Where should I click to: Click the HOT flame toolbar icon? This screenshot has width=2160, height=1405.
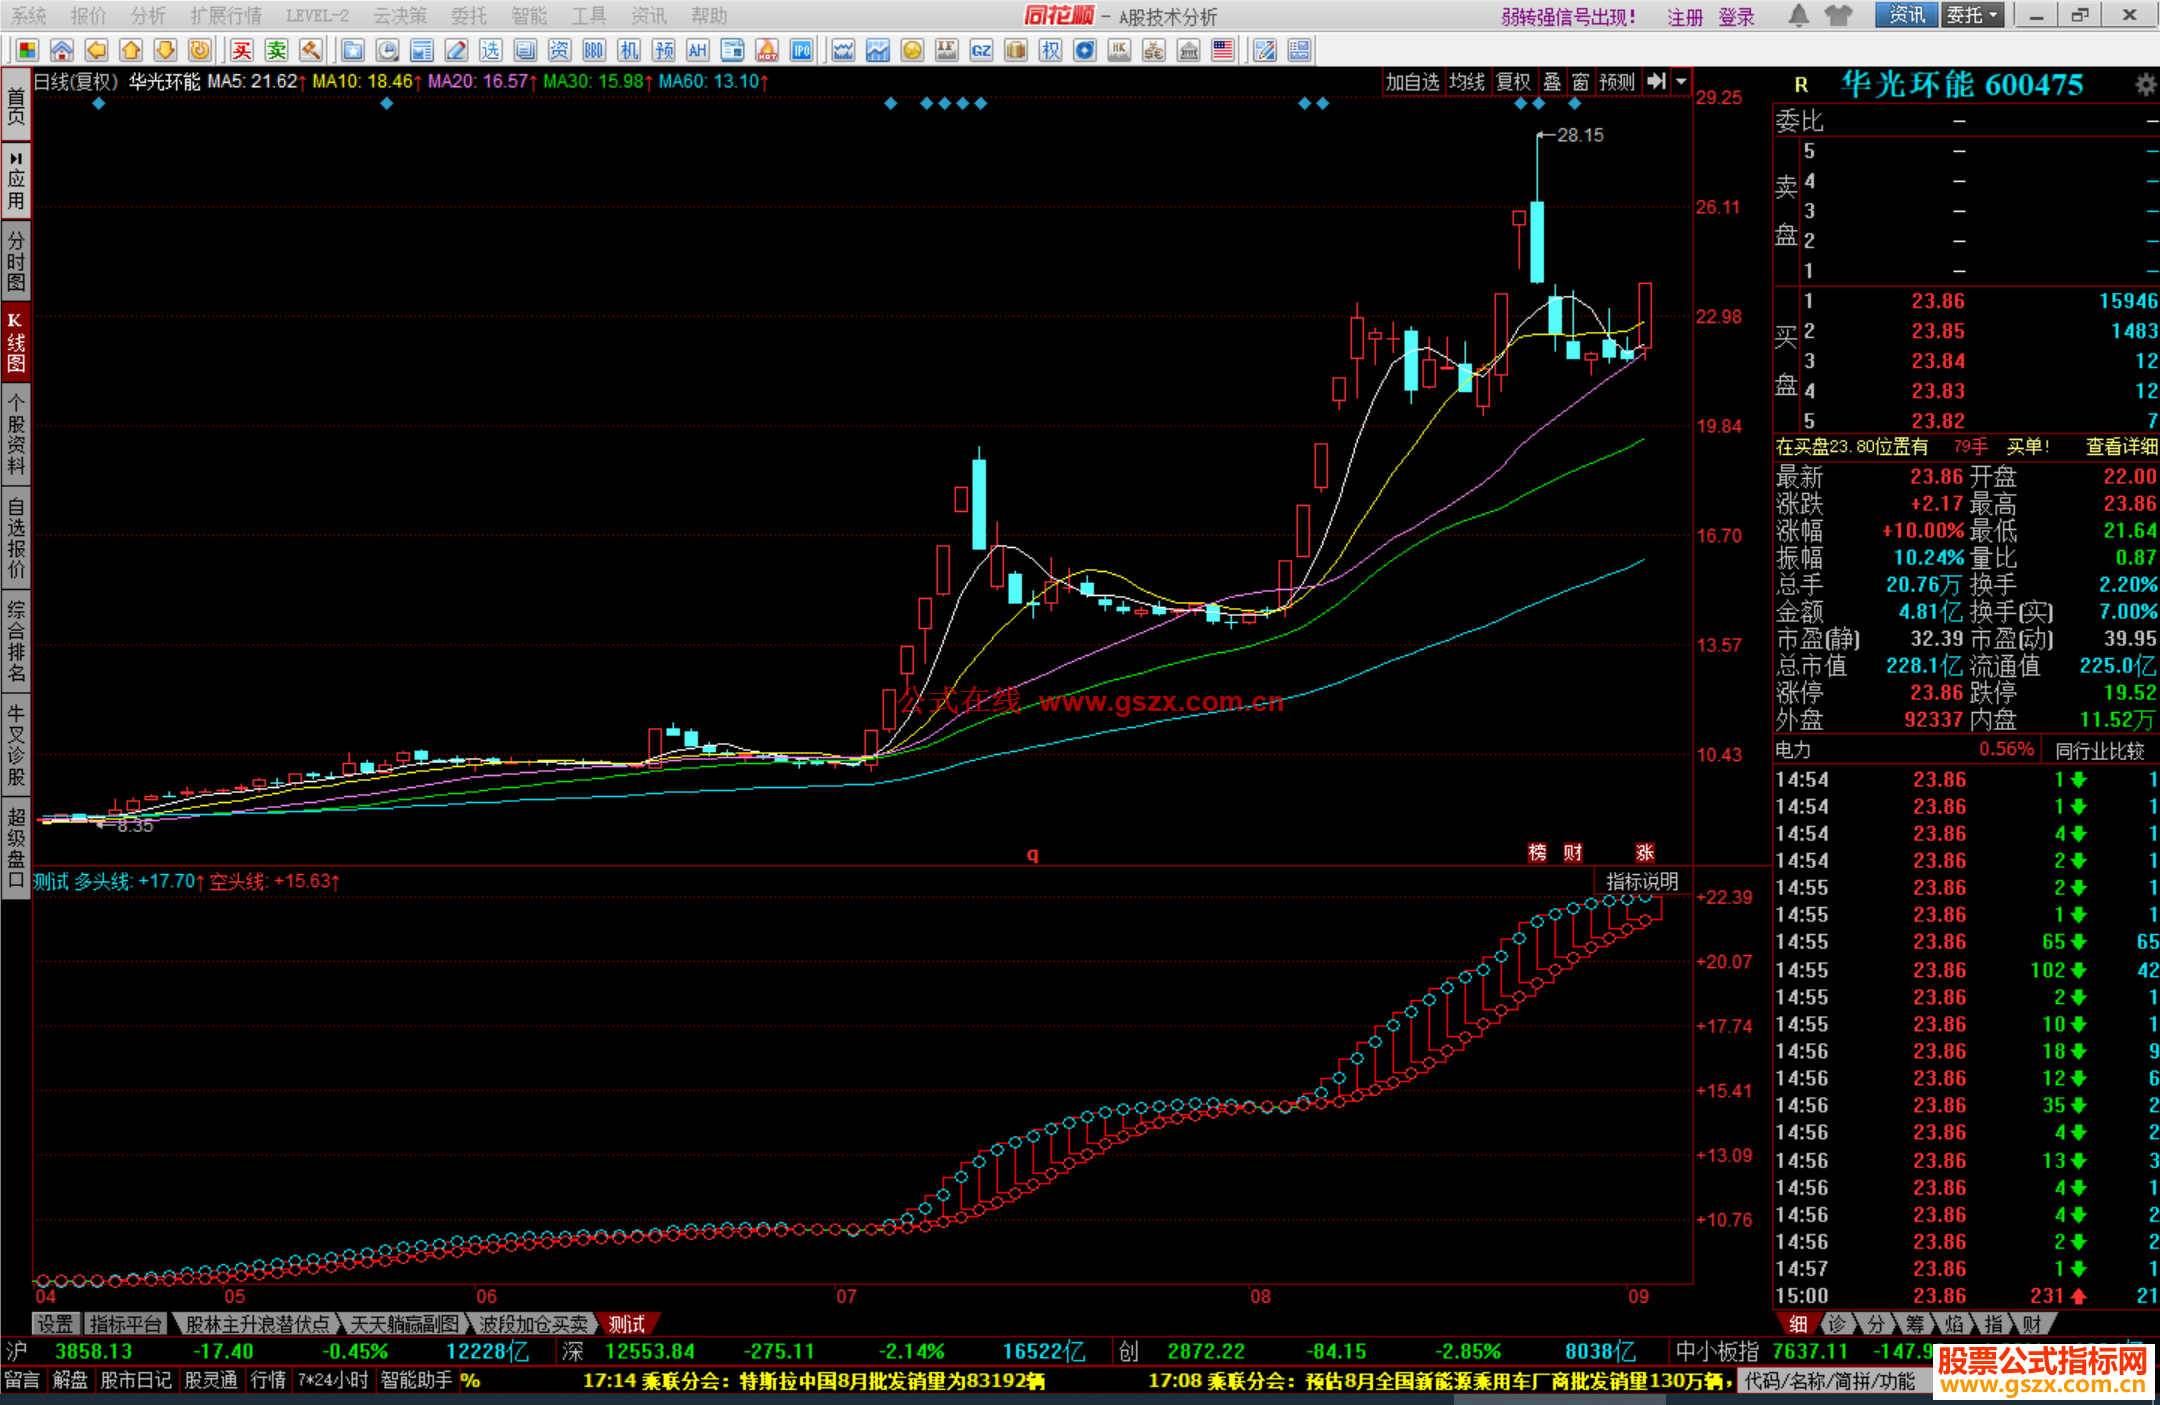point(767,50)
